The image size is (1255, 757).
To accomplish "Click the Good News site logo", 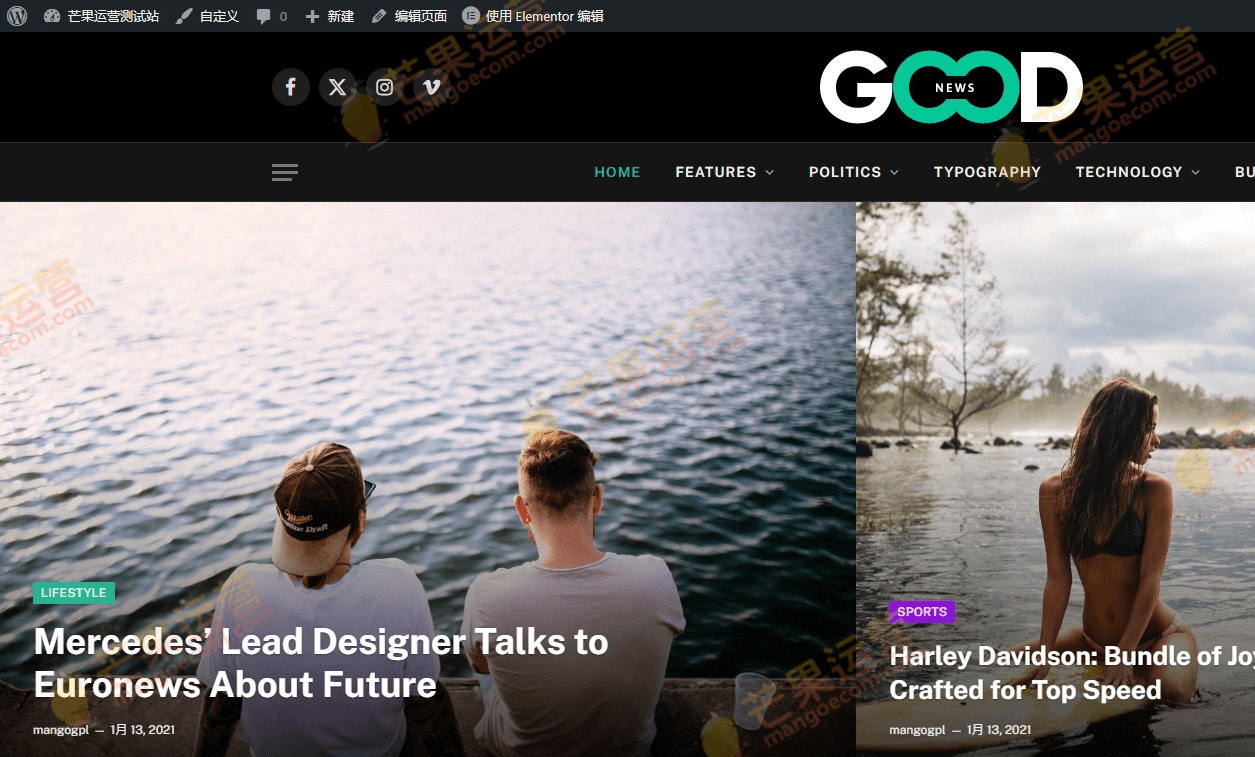I will point(951,87).
